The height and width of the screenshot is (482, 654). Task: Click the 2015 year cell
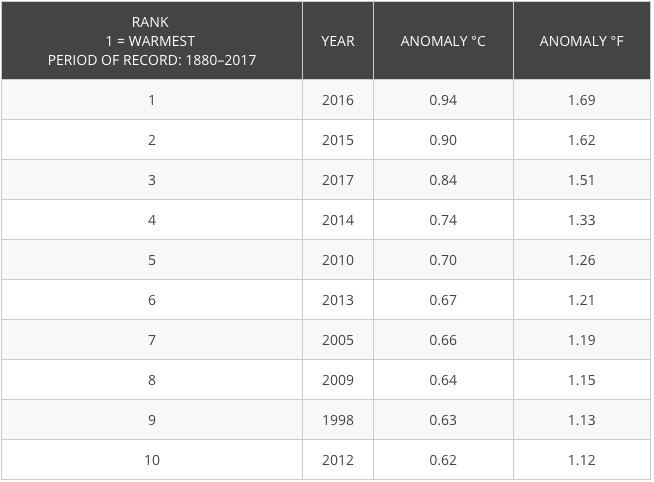pyautogui.click(x=338, y=140)
